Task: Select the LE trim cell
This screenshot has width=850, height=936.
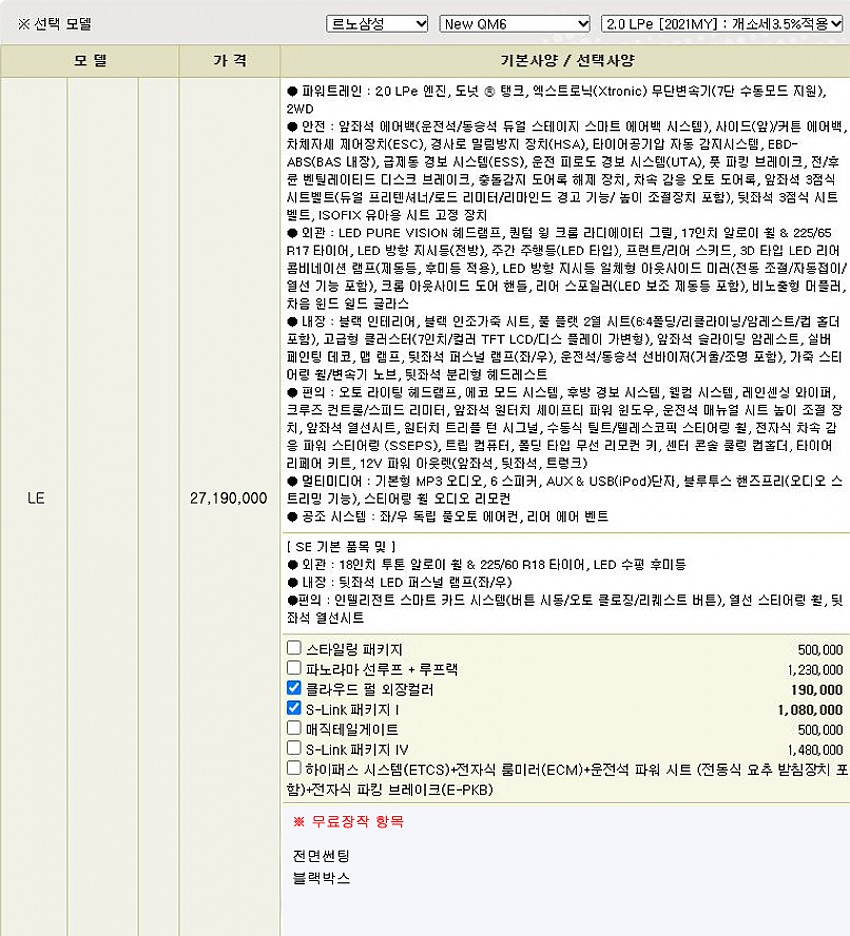Action: 36,498
